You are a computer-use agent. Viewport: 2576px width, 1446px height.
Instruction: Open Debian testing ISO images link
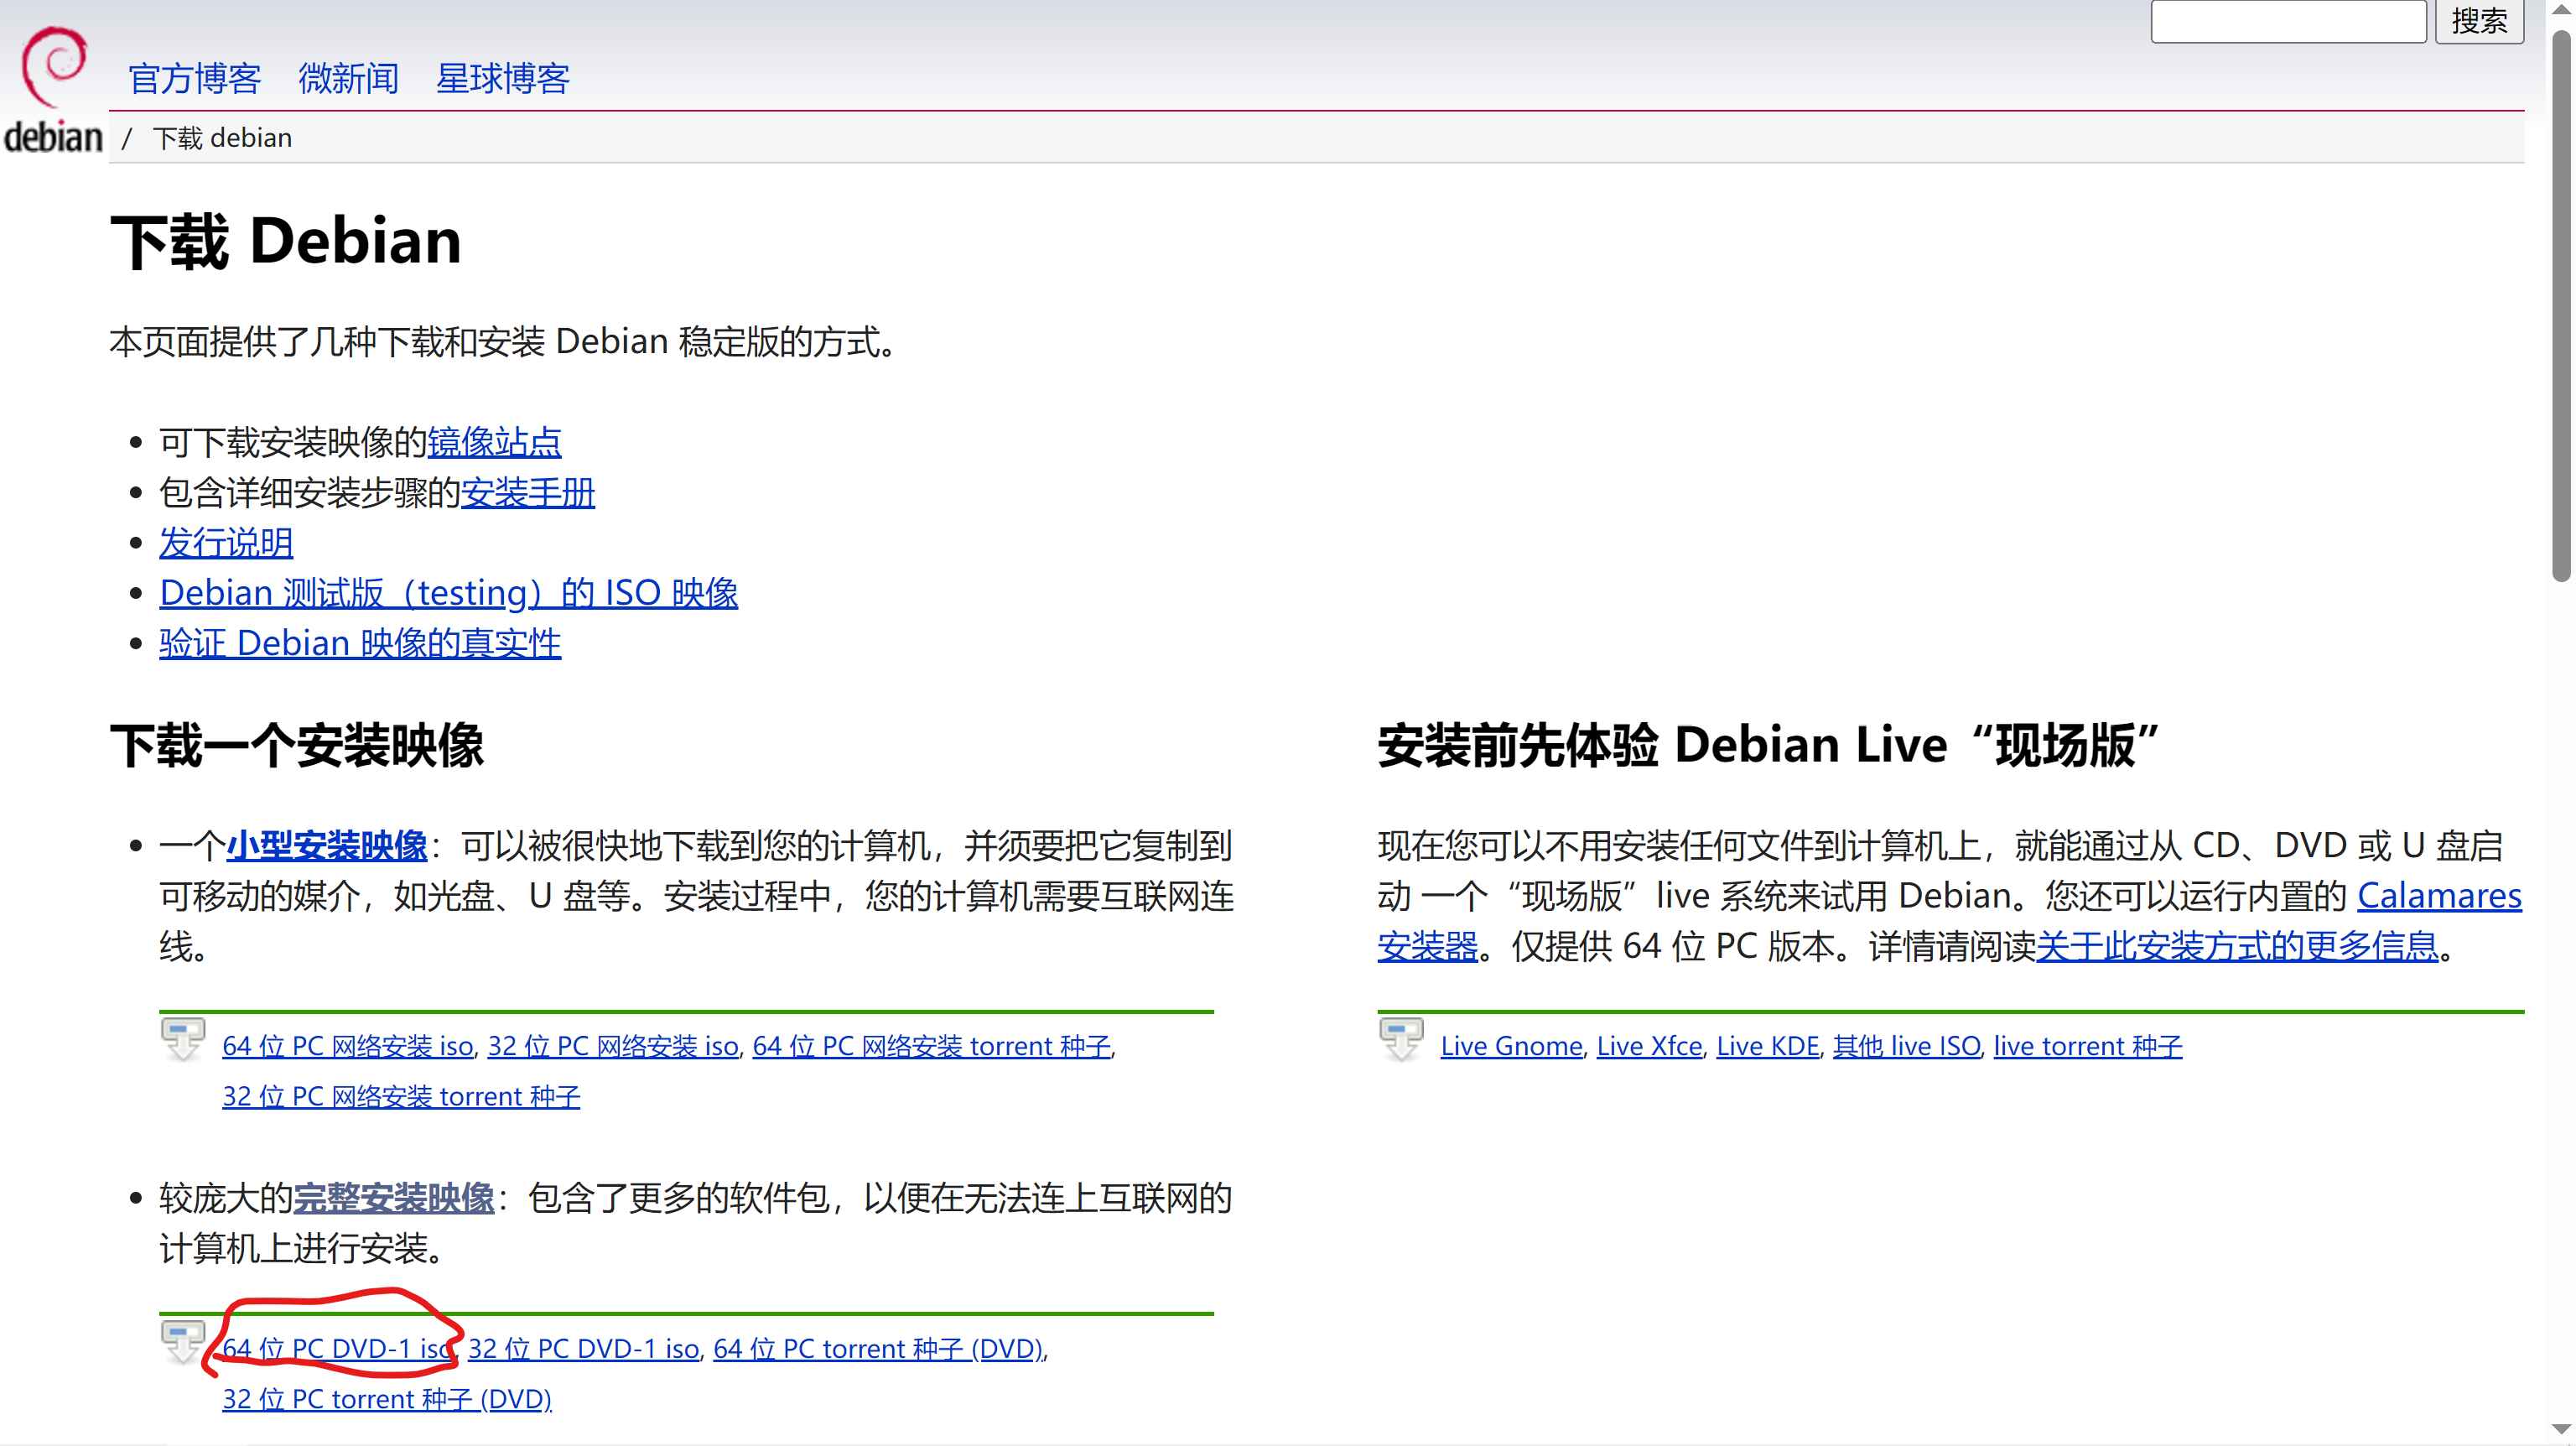click(448, 592)
